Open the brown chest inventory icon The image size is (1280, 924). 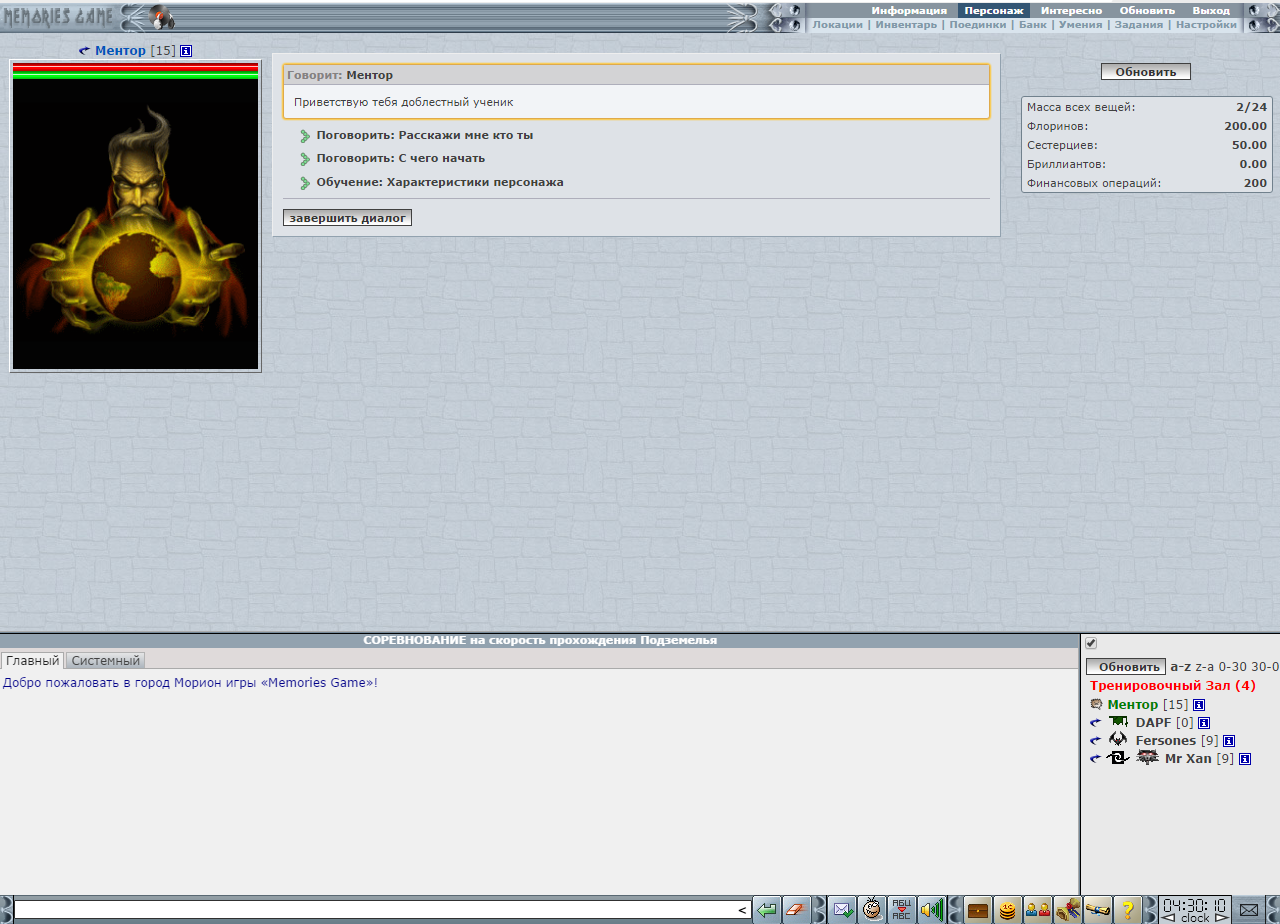click(x=978, y=910)
